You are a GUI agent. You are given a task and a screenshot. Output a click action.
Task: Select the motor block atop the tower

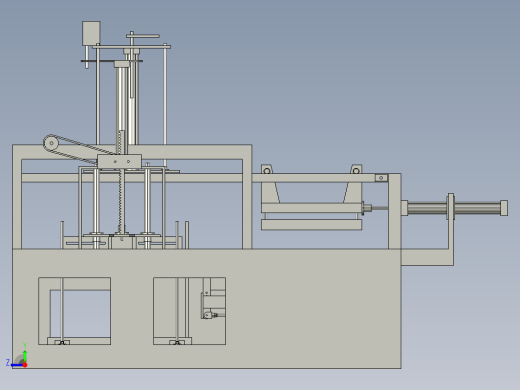tap(91, 33)
